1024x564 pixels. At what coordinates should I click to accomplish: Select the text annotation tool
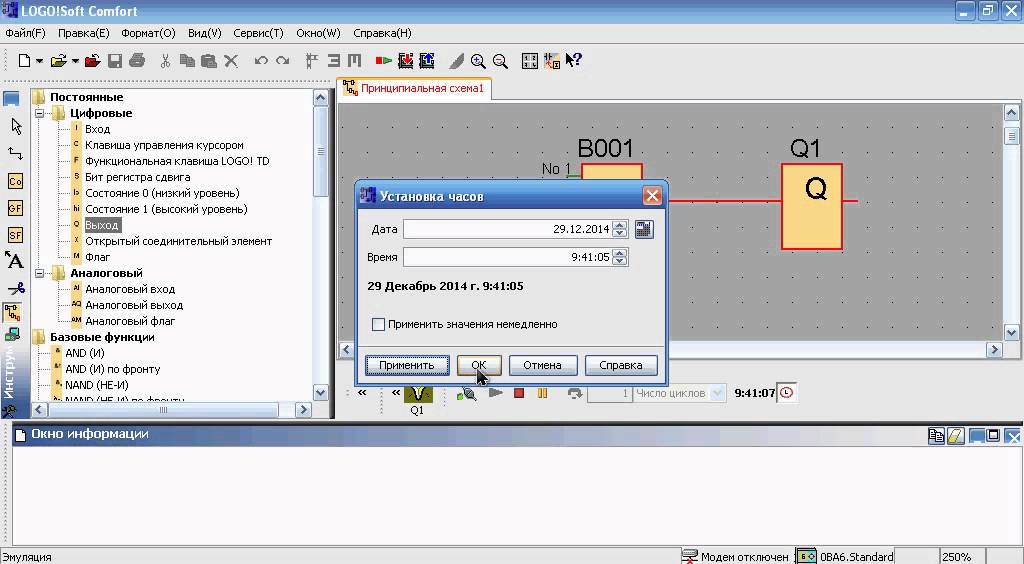[x=14, y=260]
